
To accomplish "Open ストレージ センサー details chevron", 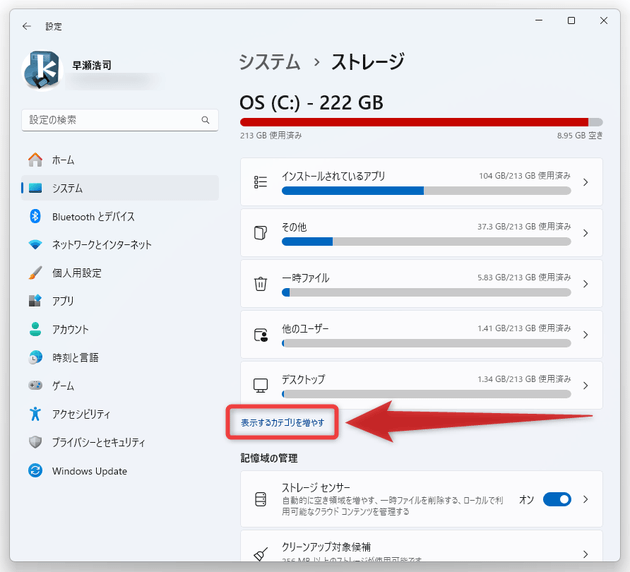I will pos(585,499).
